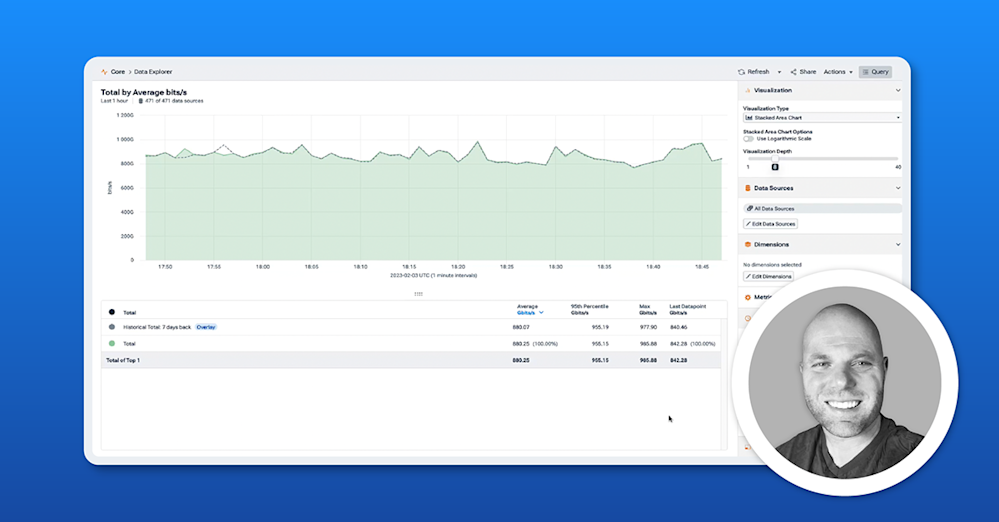Click the Data Sources database icon
Image resolution: width=999 pixels, height=522 pixels.
pos(748,188)
